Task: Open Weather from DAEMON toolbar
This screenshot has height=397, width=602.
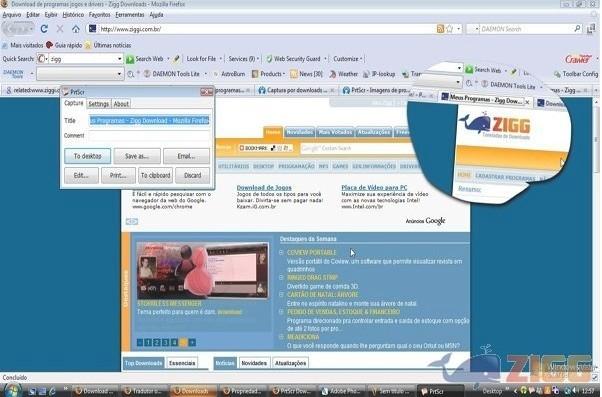Action: (344, 74)
